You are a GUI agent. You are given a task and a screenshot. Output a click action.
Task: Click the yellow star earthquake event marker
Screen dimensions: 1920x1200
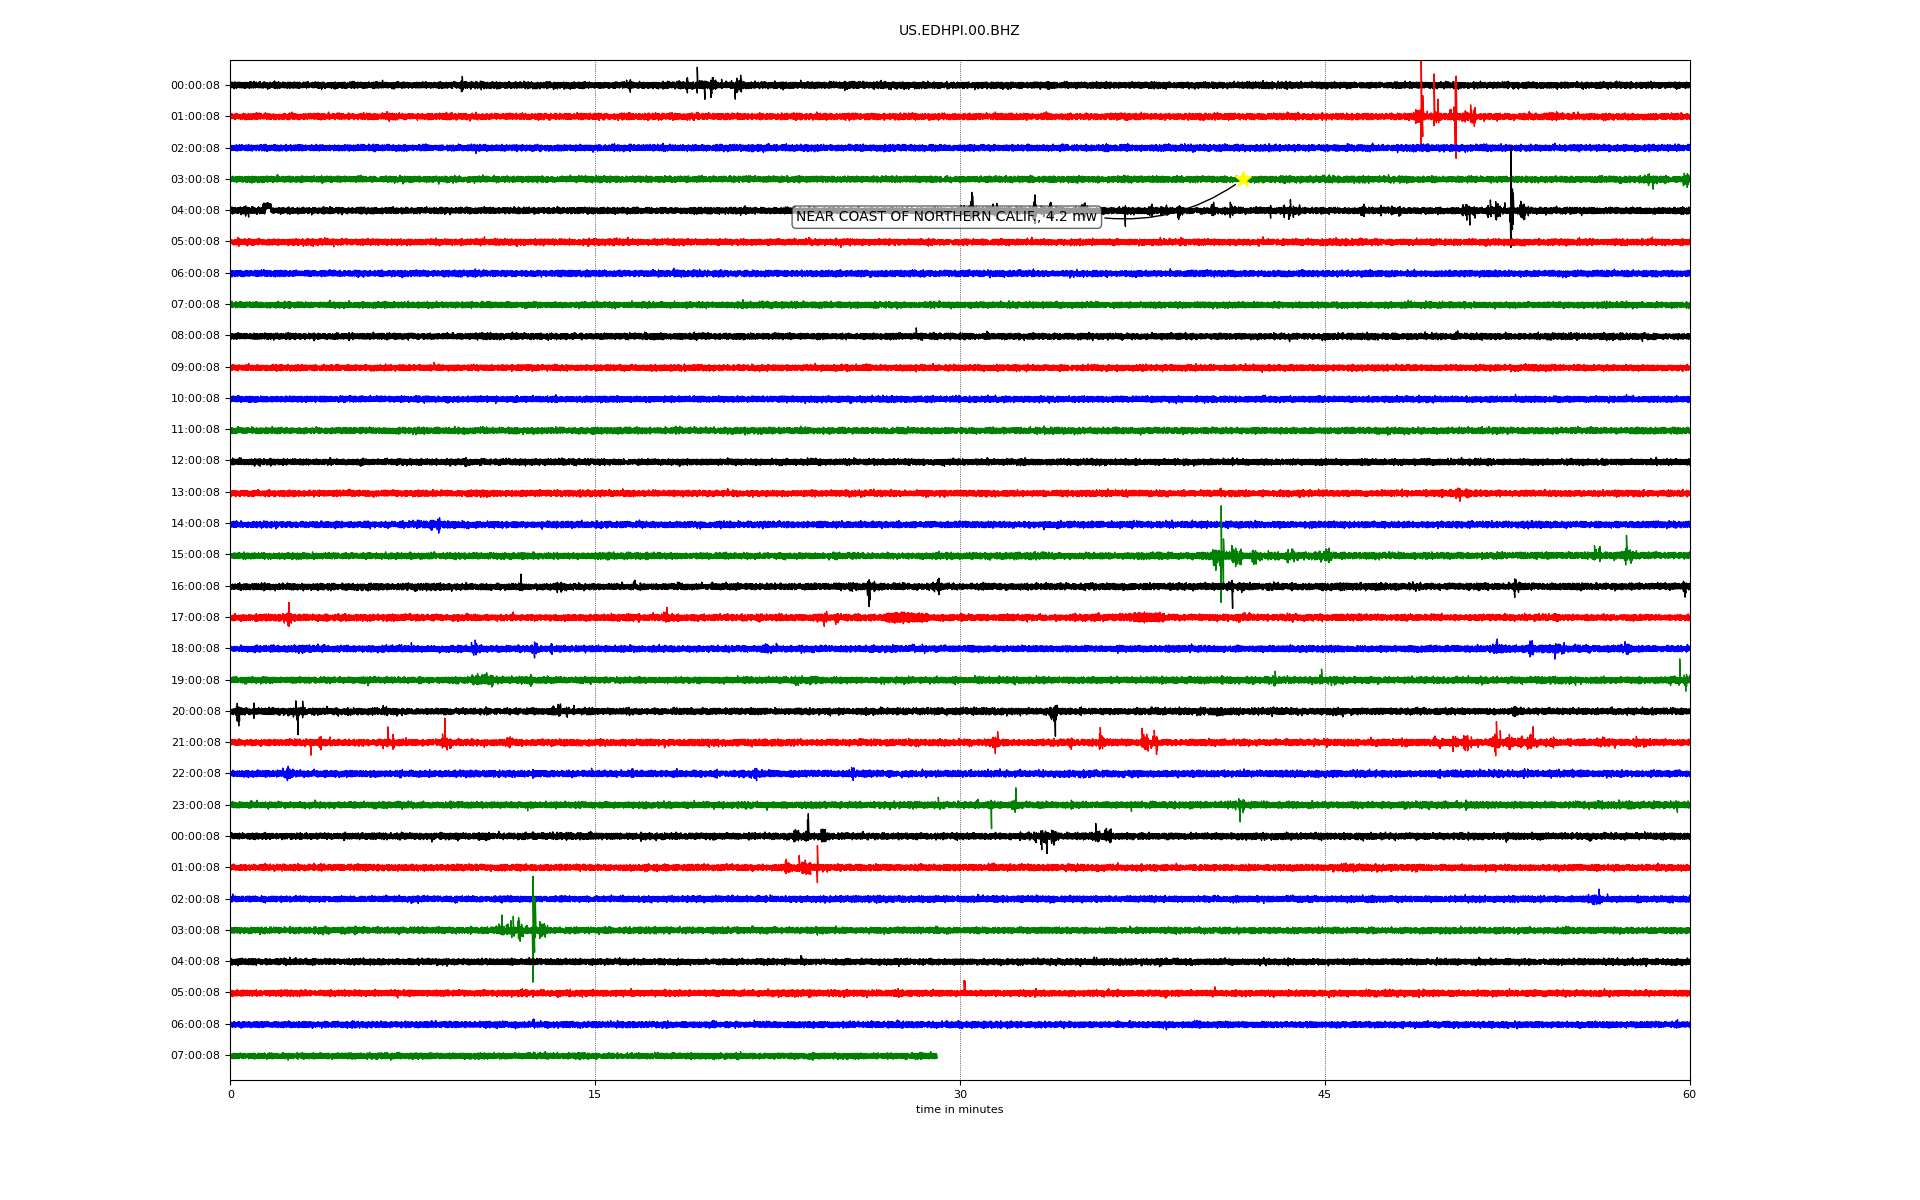click(x=1243, y=179)
